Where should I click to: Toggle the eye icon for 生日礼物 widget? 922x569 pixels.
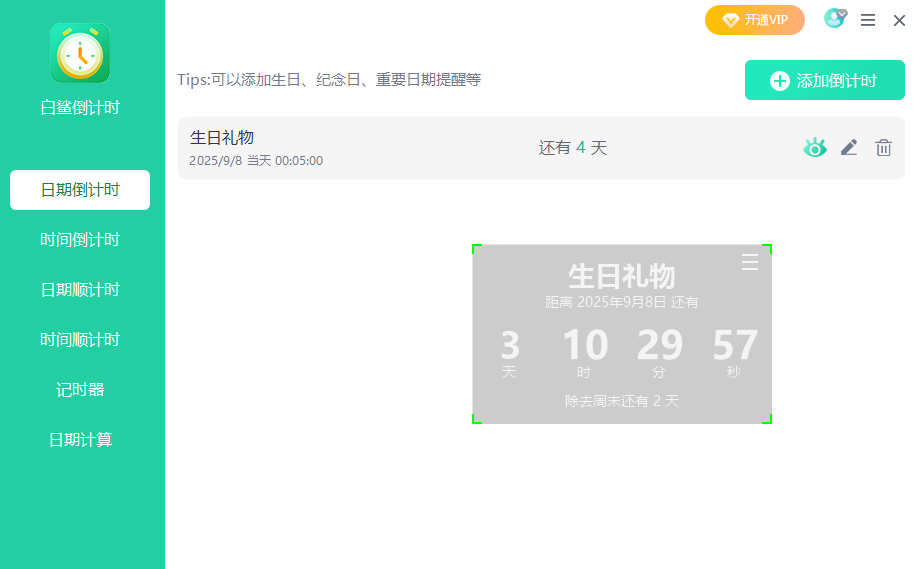tap(815, 148)
